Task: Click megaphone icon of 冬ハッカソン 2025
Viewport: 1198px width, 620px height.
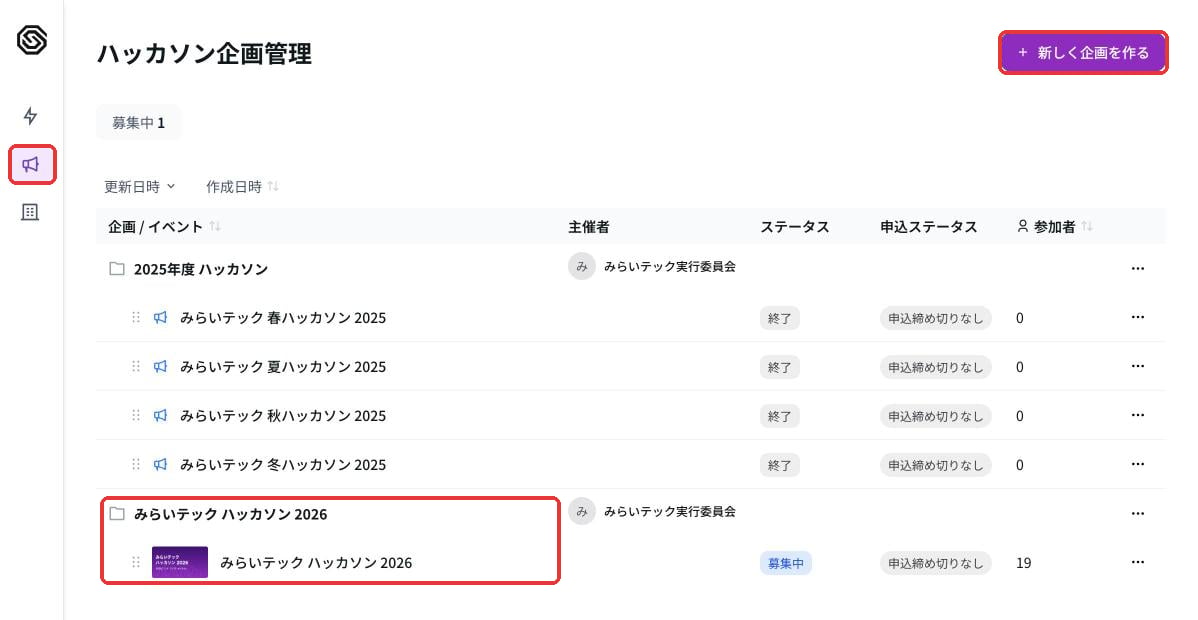Action: [160, 464]
